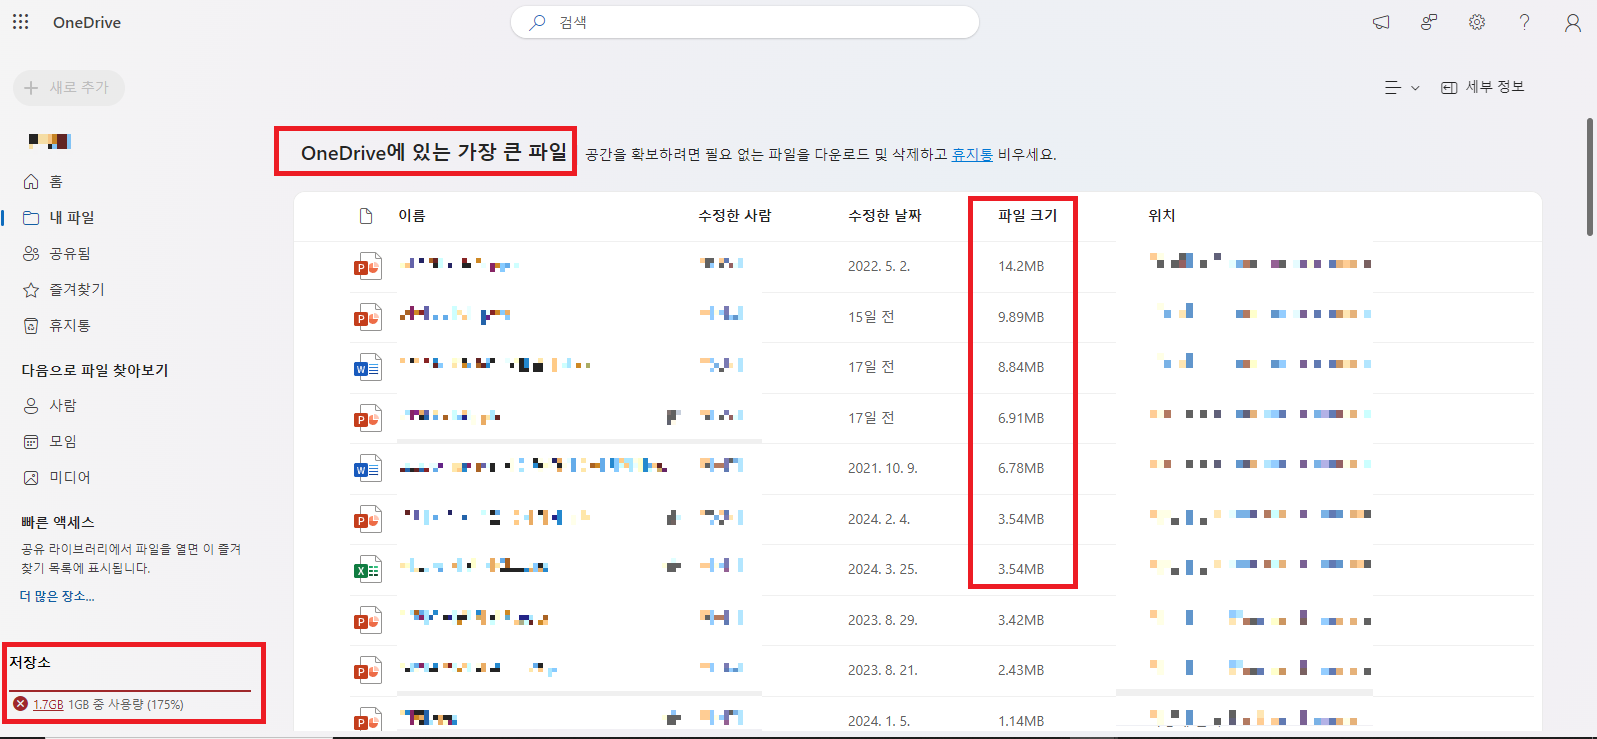The image size is (1597, 739).
Task: Open 공유됨 in sidebar
Action: click(x=57, y=253)
